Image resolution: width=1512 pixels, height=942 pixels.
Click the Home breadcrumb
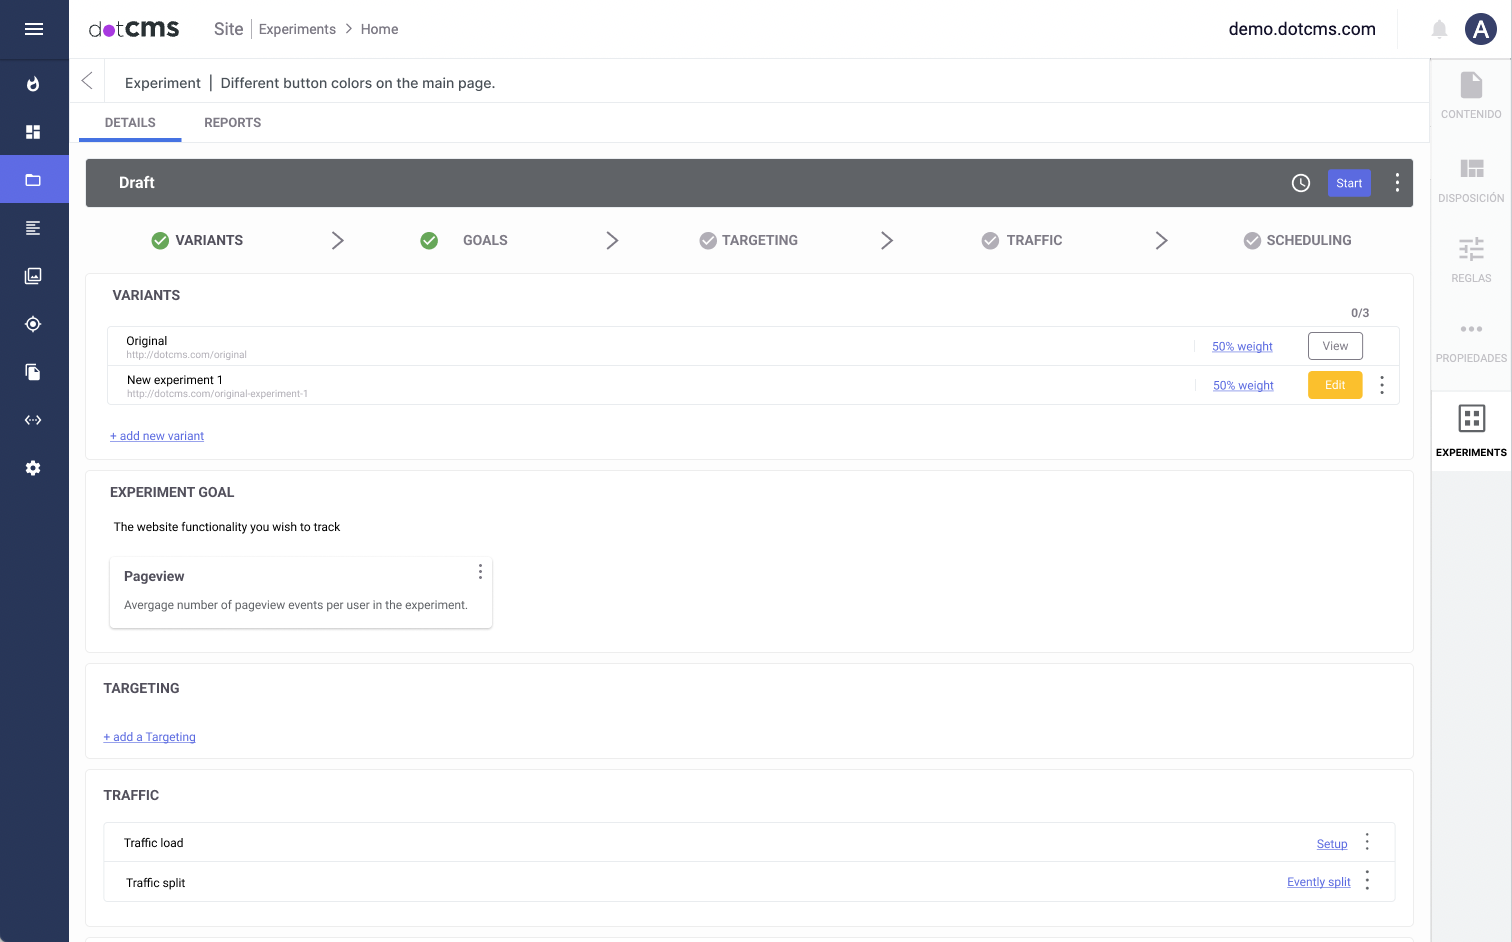(x=379, y=29)
